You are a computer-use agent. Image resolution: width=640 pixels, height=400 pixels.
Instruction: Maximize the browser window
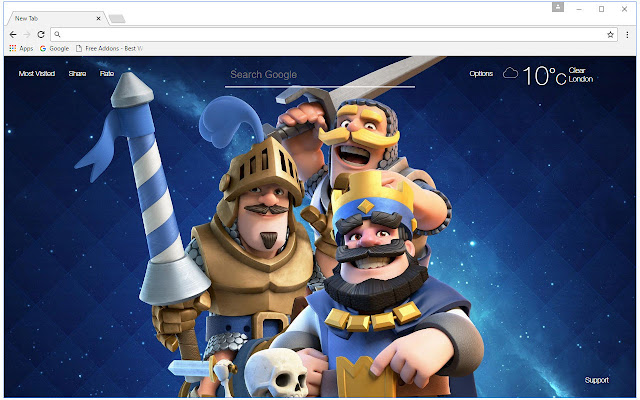(601, 9)
